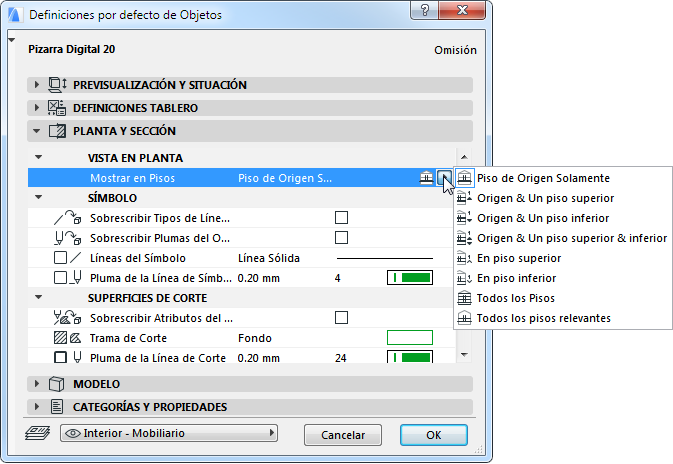Click the layers stack icon at bottom left
This screenshot has width=673, height=464.
37,433
